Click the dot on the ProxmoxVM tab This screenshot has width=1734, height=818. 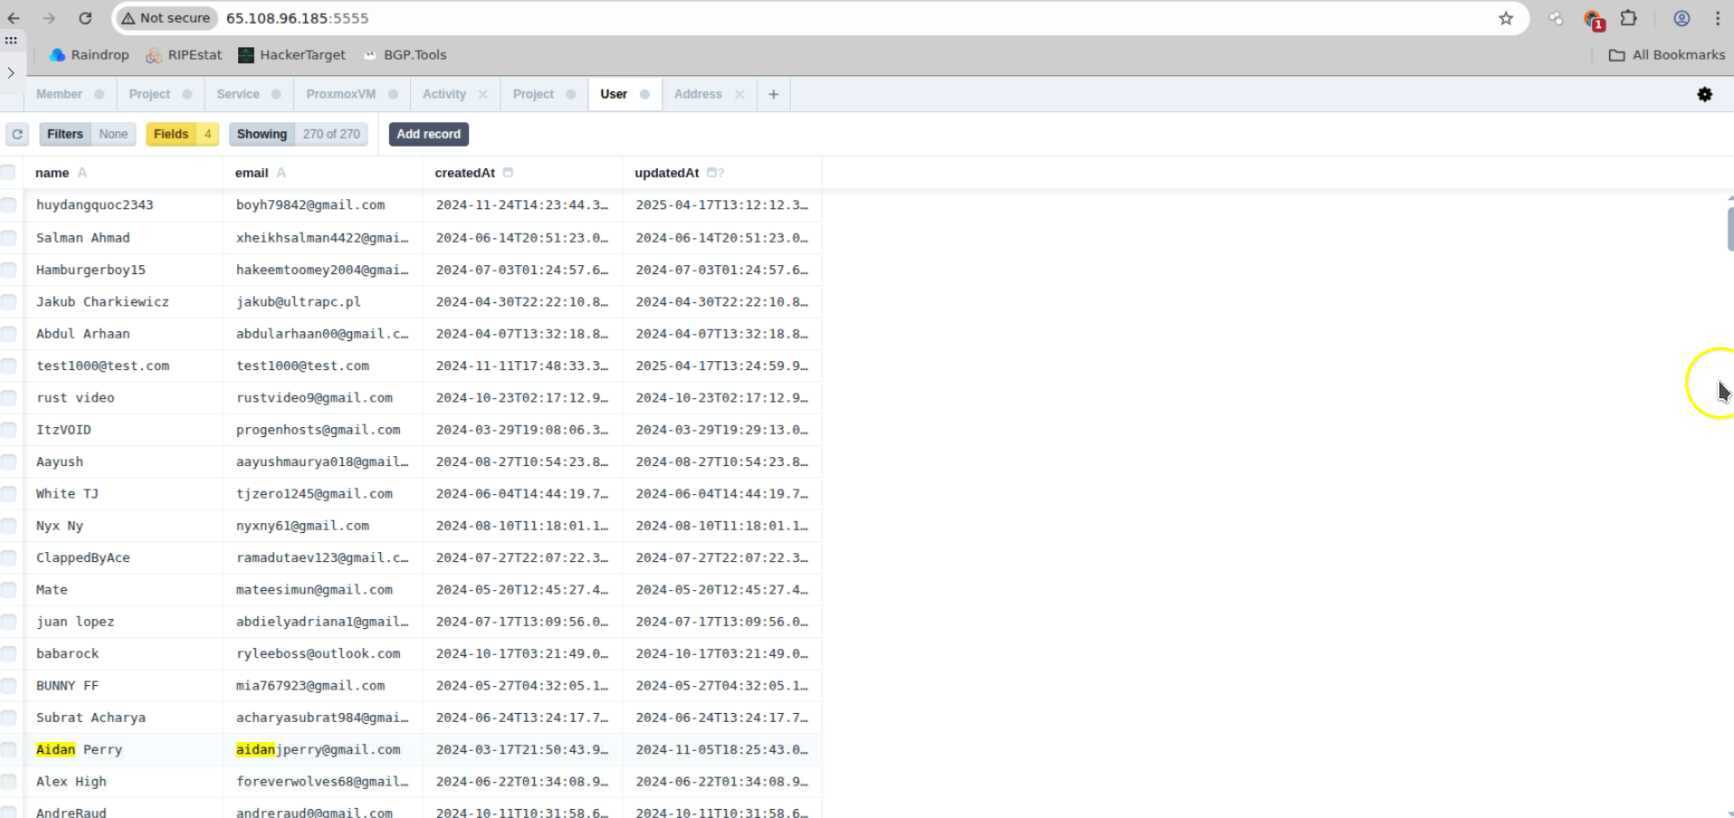[393, 94]
